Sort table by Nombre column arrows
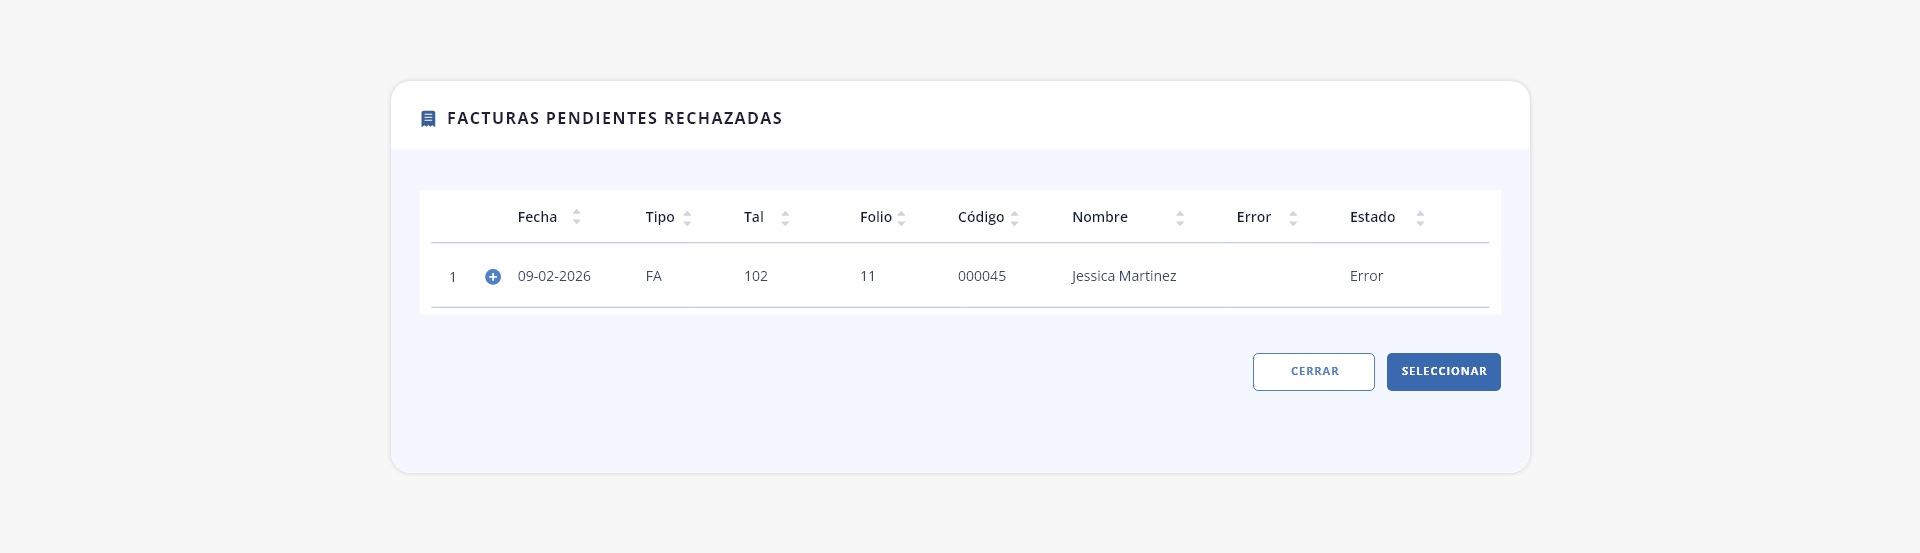Image resolution: width=1920 pixels, height=553 pixels. pyautogui.click(x=1180, y=218)
